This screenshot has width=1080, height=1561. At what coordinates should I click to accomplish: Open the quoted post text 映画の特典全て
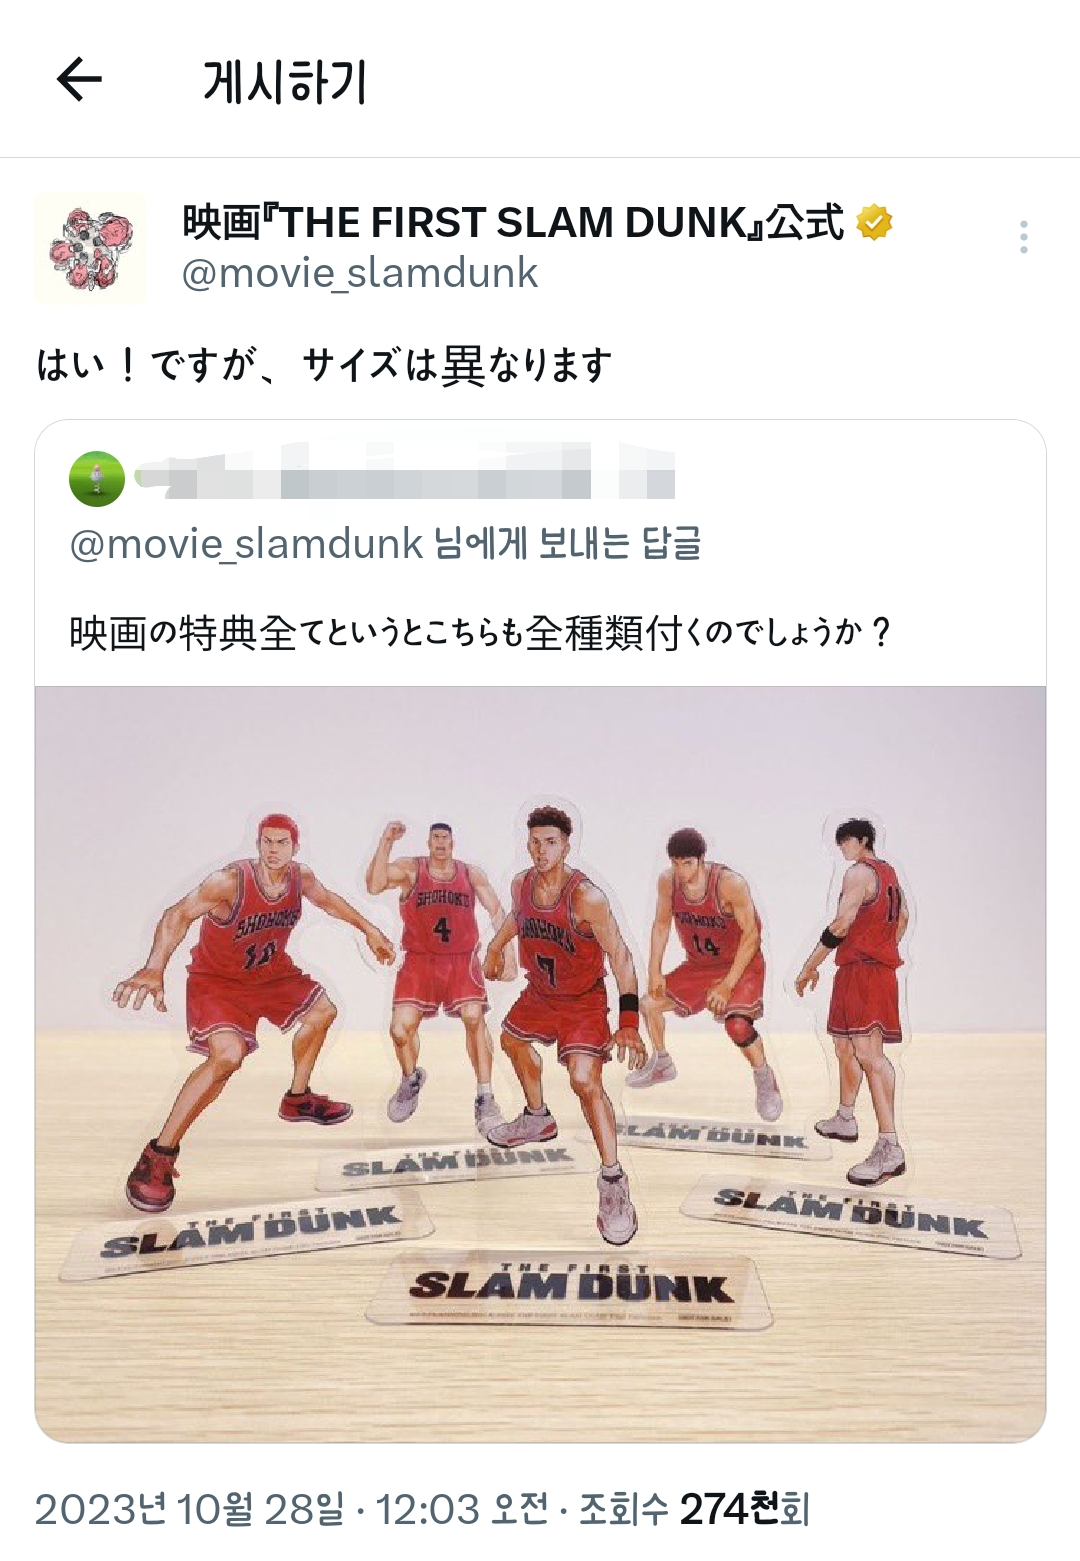[x=480, y=632]
